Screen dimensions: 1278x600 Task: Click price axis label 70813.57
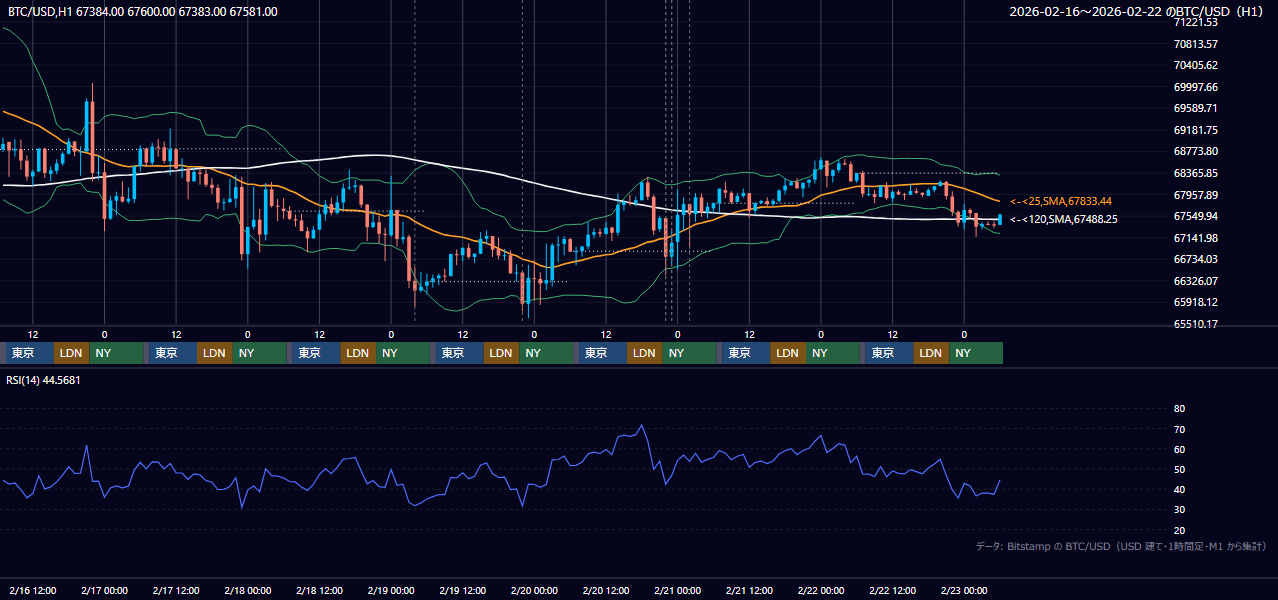[x=1195, y=44]
